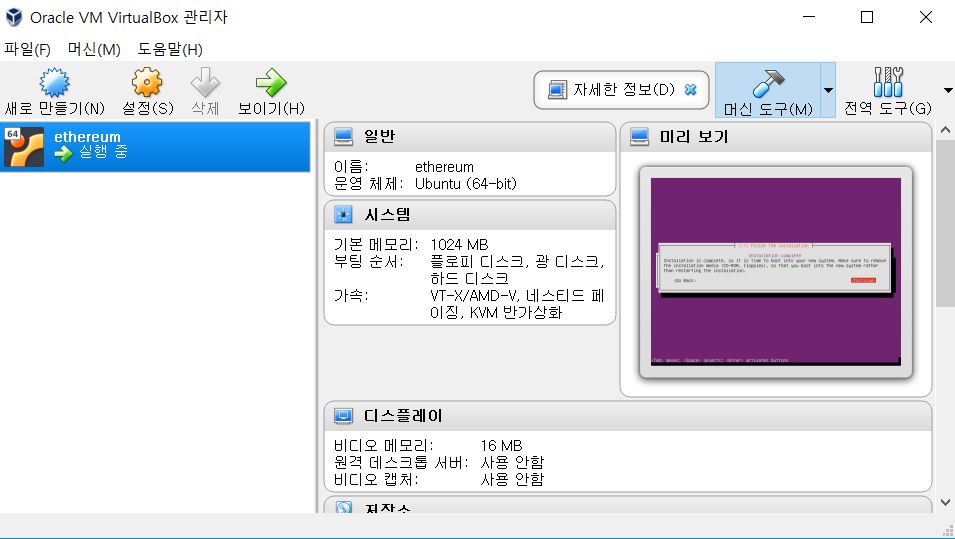
Task: Click the General (일반) section icon
Action: click(344, 137)
